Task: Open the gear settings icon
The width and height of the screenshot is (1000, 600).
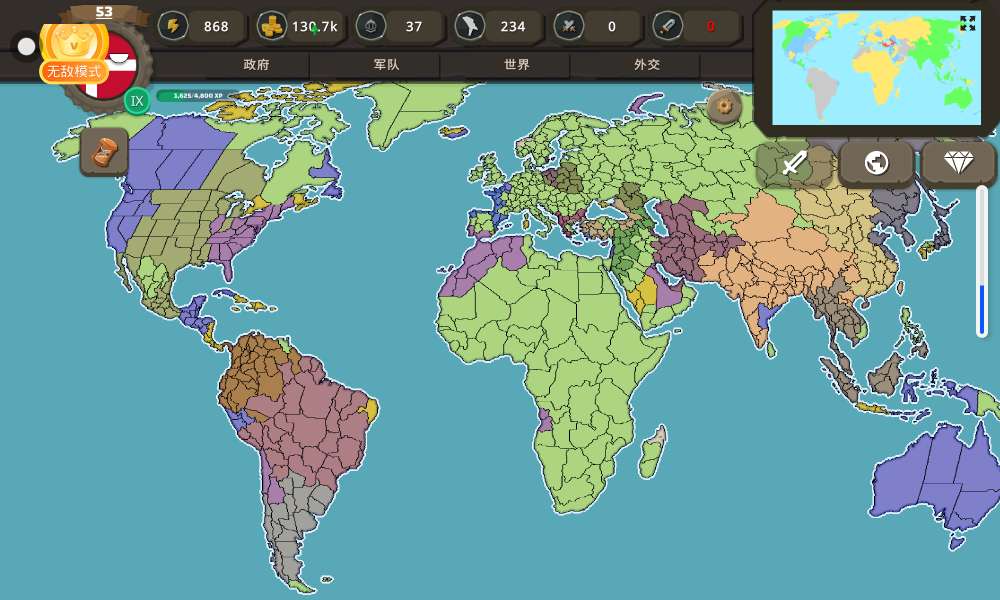Action: [x=724, y=105]
